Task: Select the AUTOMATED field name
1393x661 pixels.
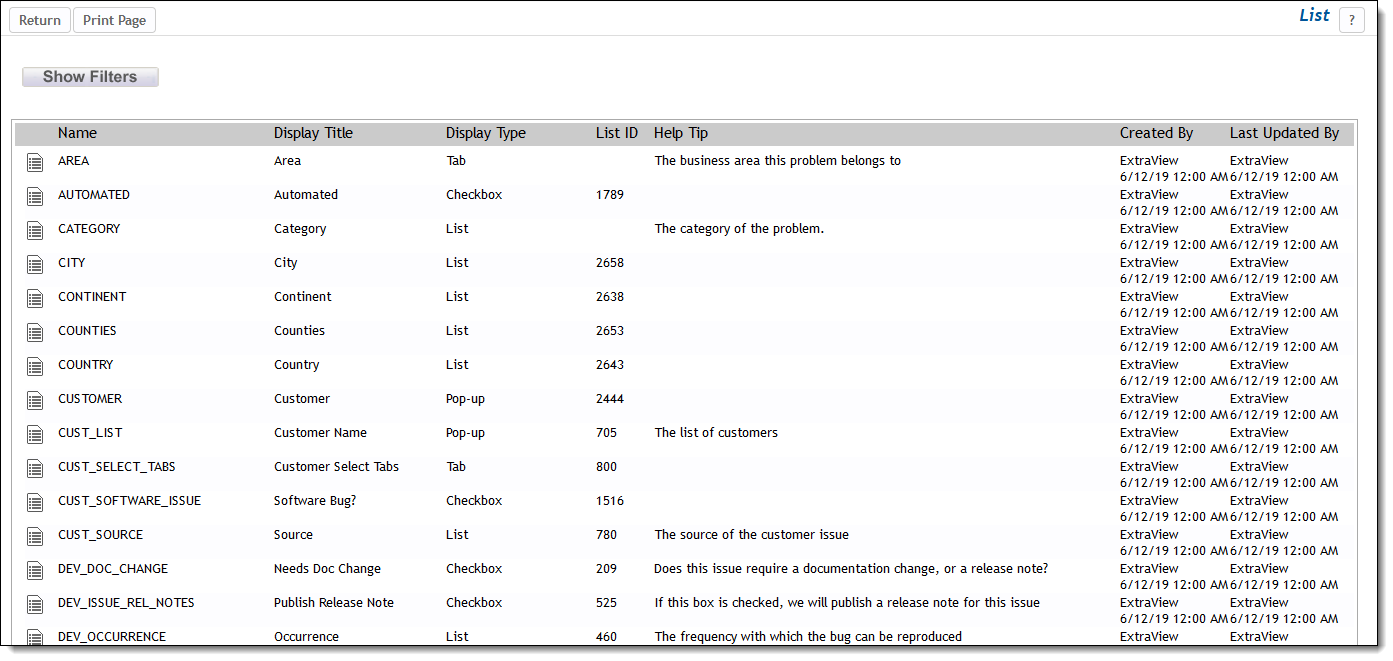Action: pos(94,194)
